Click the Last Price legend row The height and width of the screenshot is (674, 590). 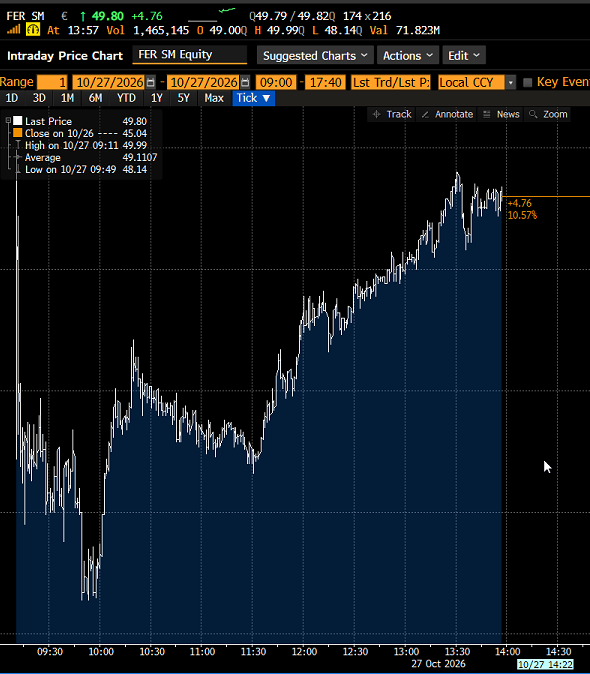coord(82,121)
